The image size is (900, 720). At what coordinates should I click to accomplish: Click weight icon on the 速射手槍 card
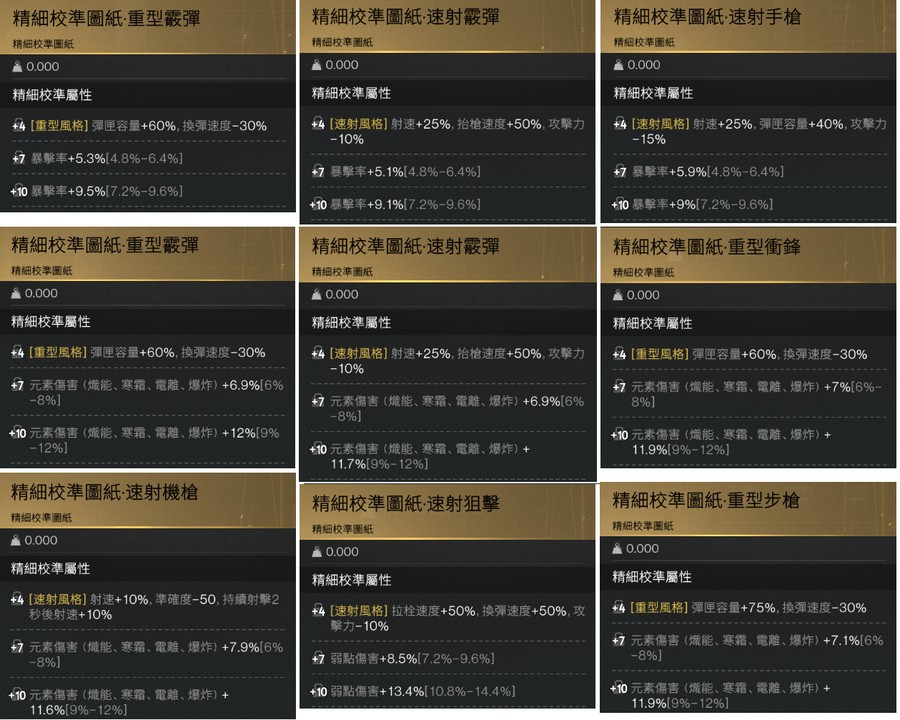click(618, 65)
